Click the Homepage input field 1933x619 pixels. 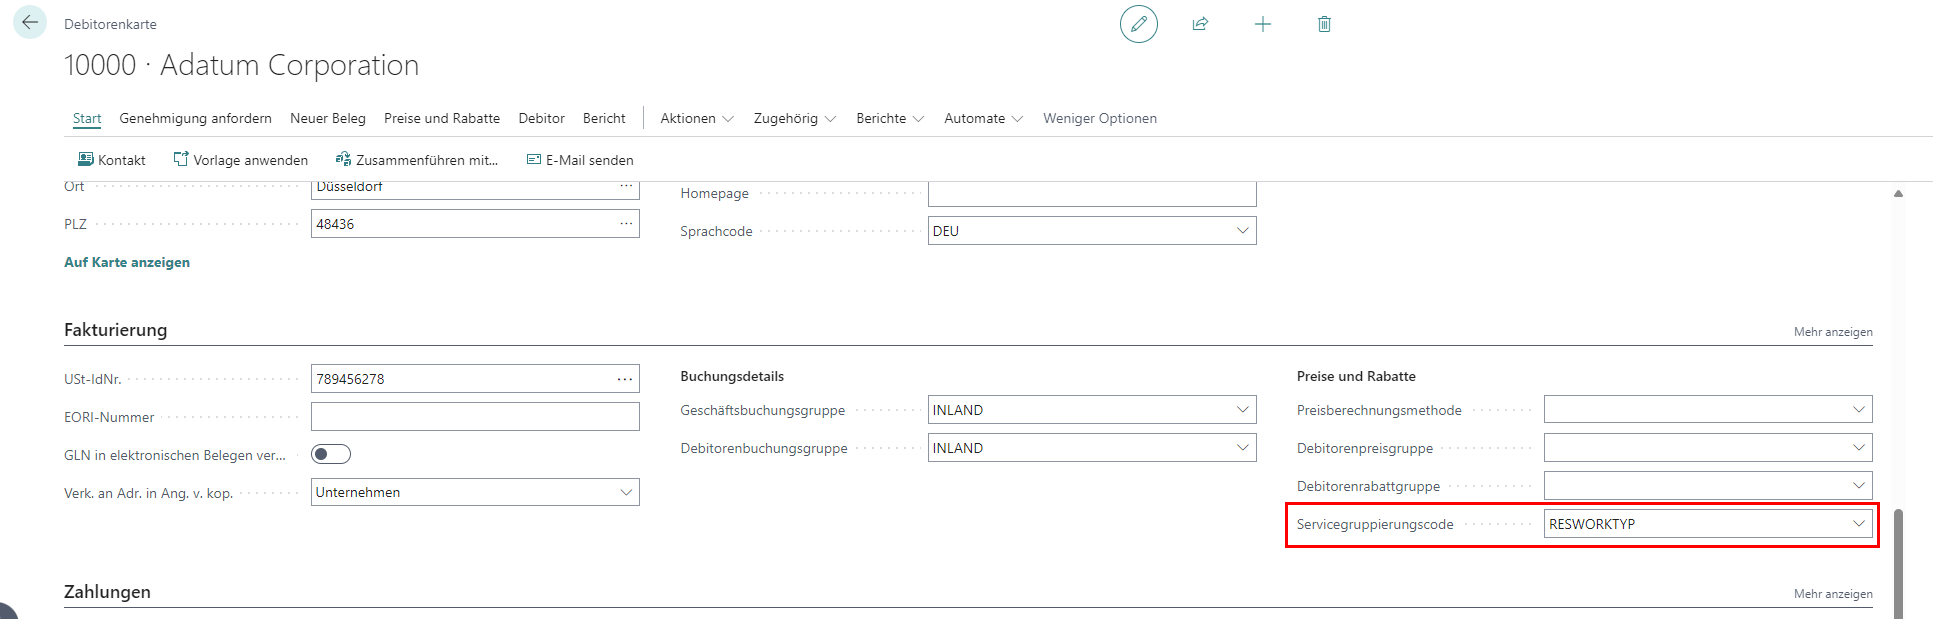pos(1092,193)
